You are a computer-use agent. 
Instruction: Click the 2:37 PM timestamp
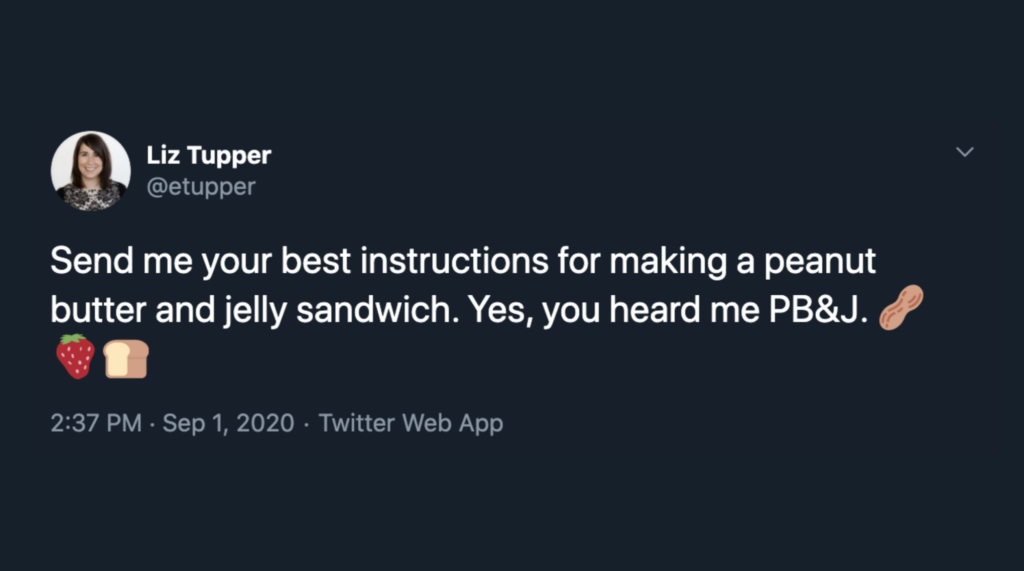96,423
